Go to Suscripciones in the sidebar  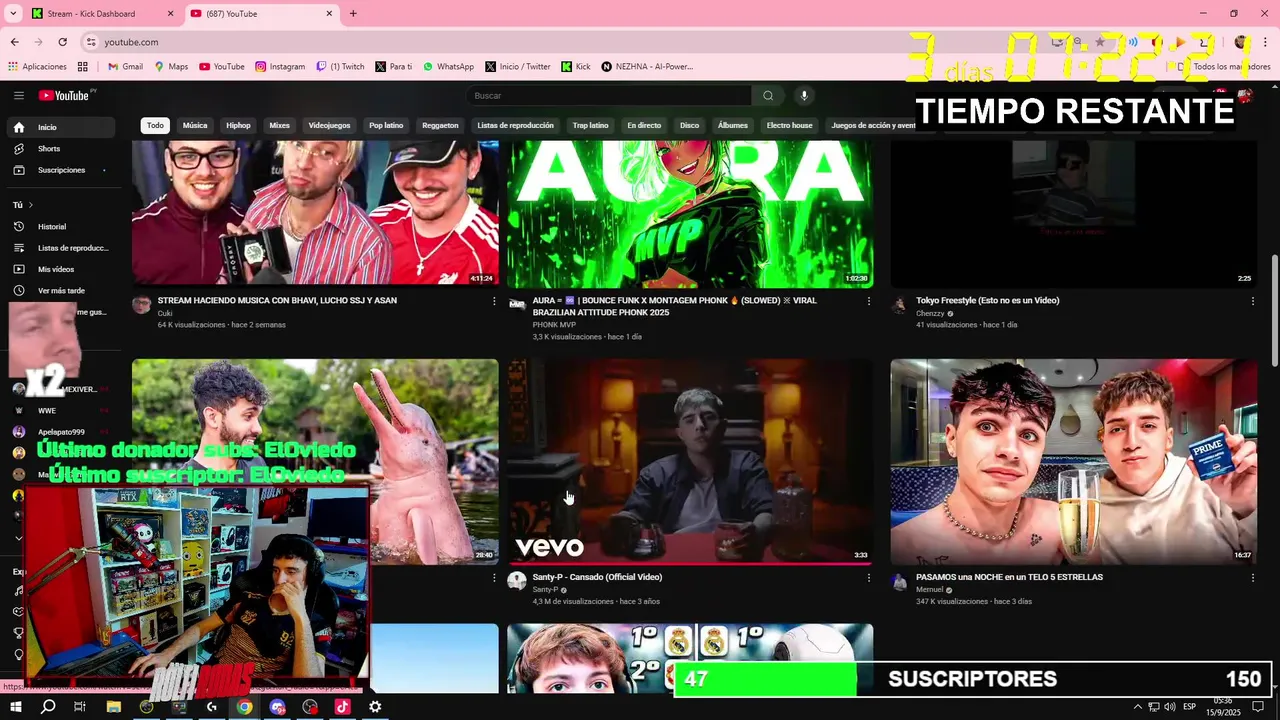(x=60, y=170)
